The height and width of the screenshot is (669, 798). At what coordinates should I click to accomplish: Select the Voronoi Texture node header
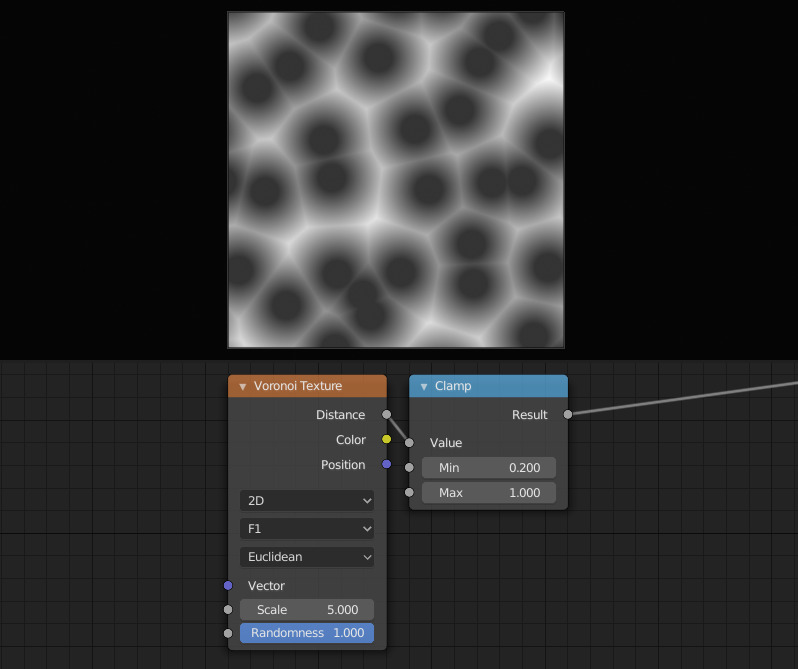click(x=307, y=386)
